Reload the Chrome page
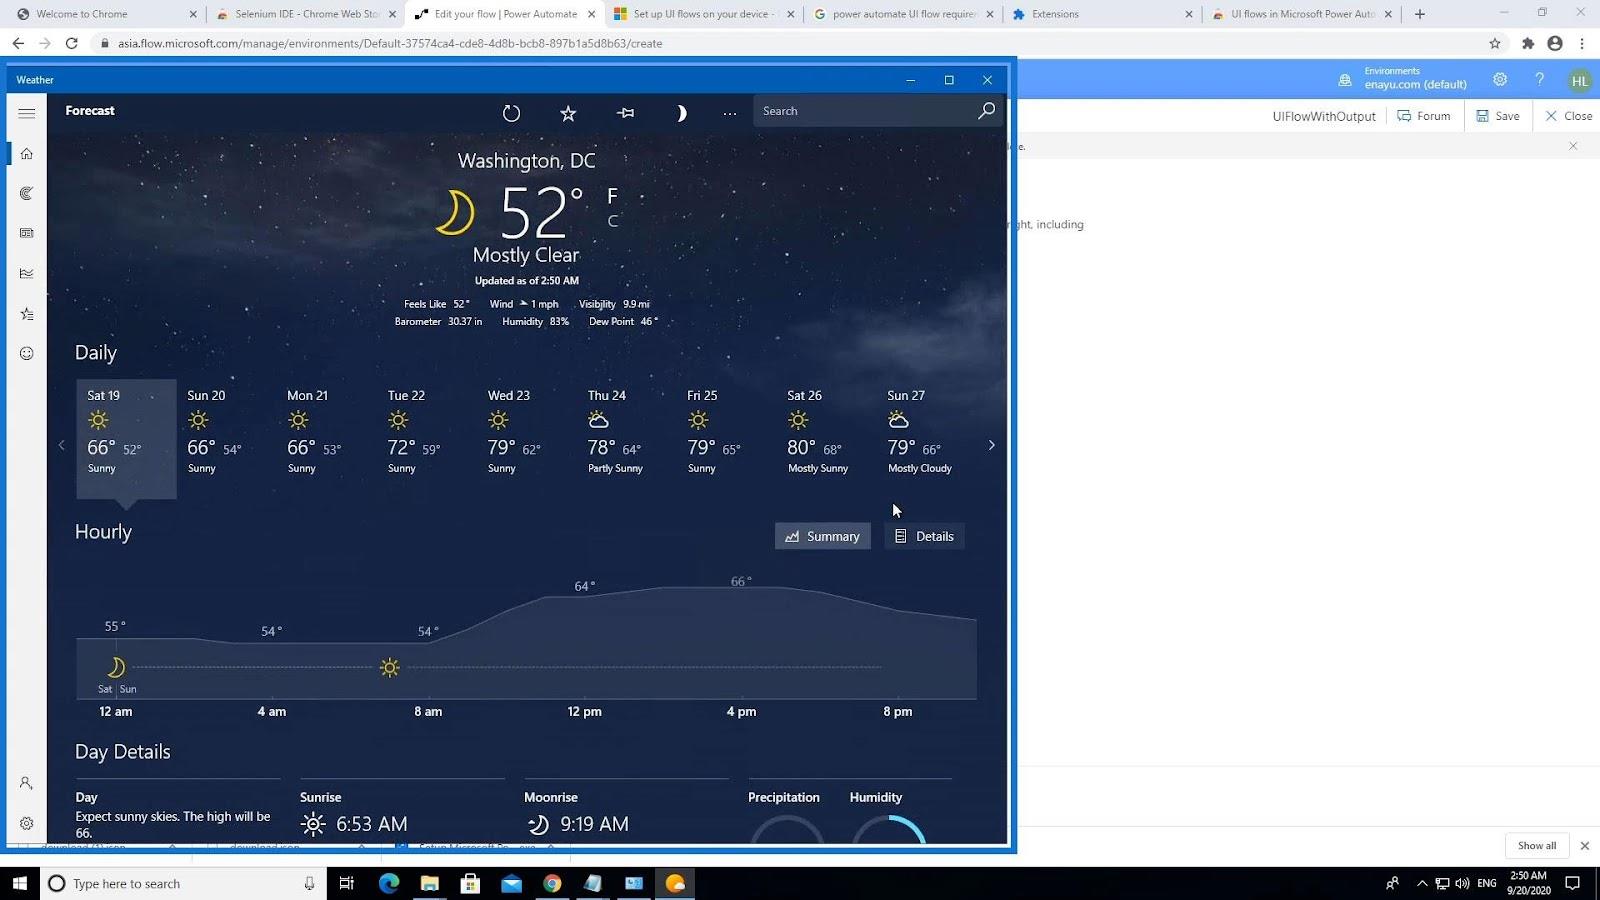 [71, 43]
